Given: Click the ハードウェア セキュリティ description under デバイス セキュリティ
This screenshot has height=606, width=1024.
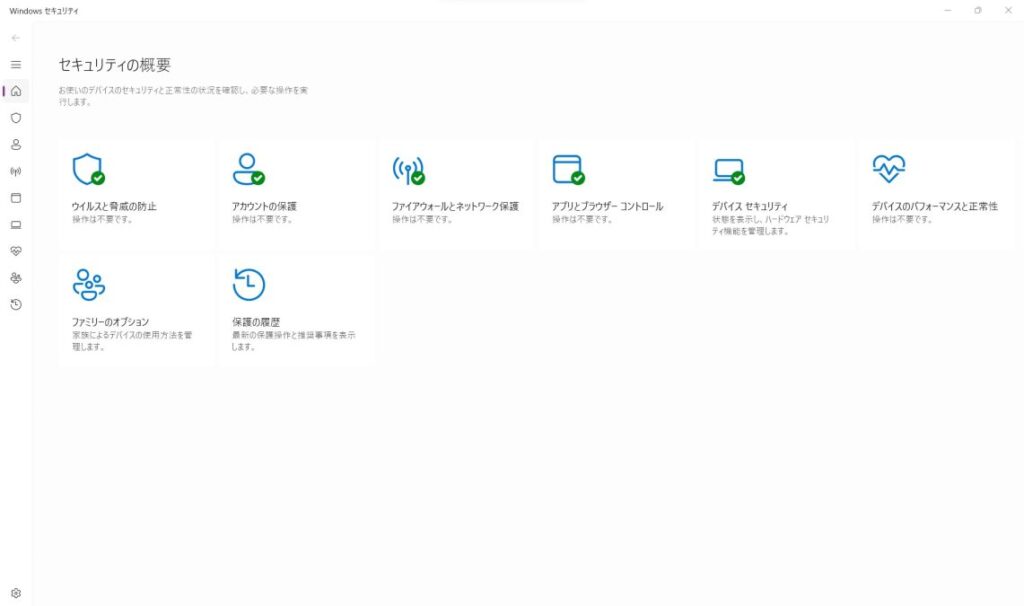Looking at the screenshot, I should 771,225.
